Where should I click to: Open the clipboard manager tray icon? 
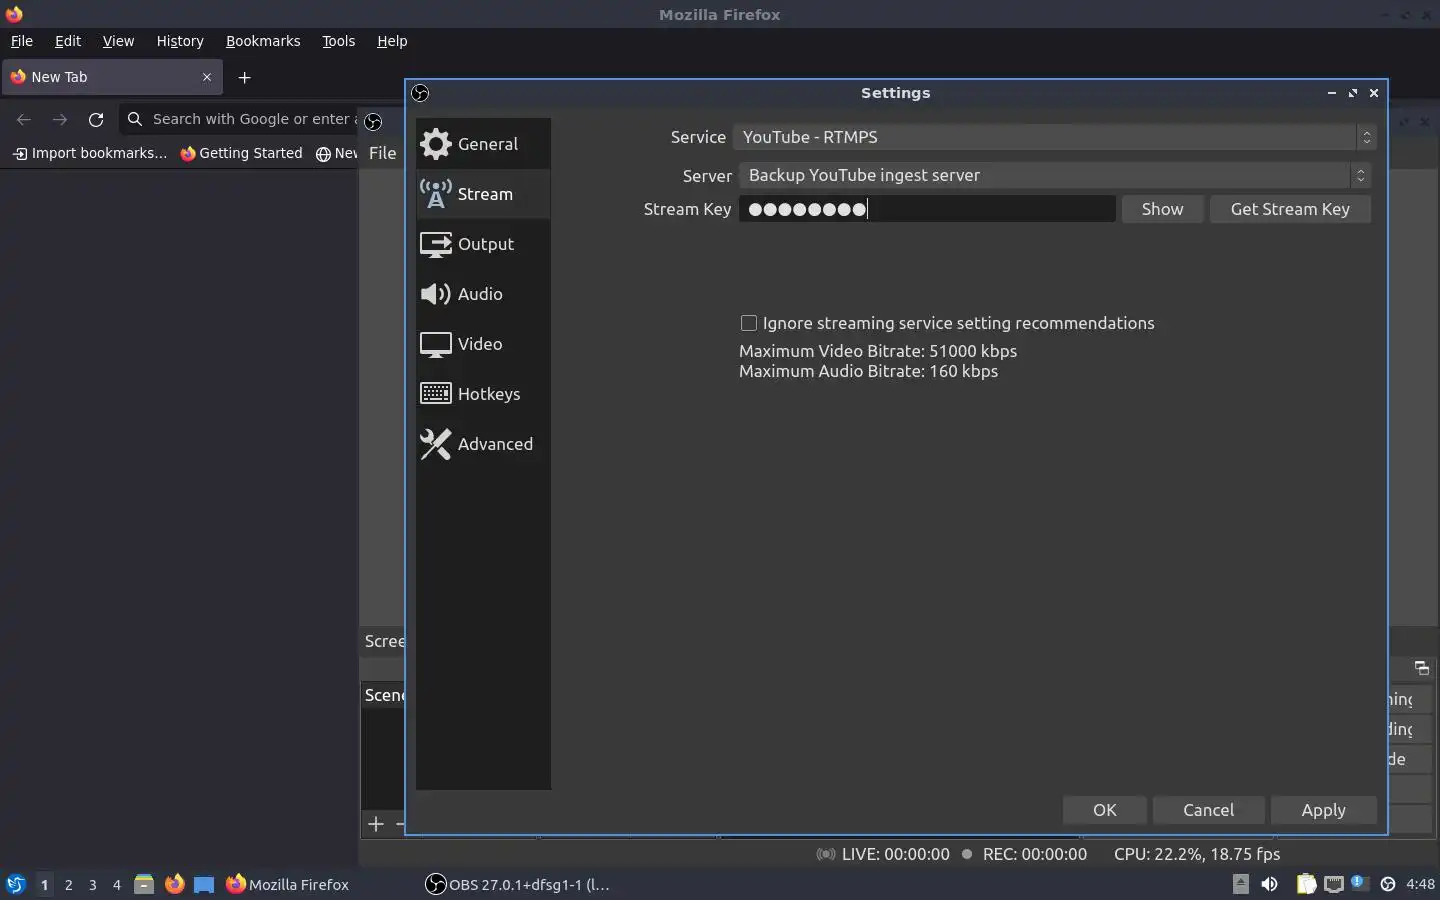1306,884
